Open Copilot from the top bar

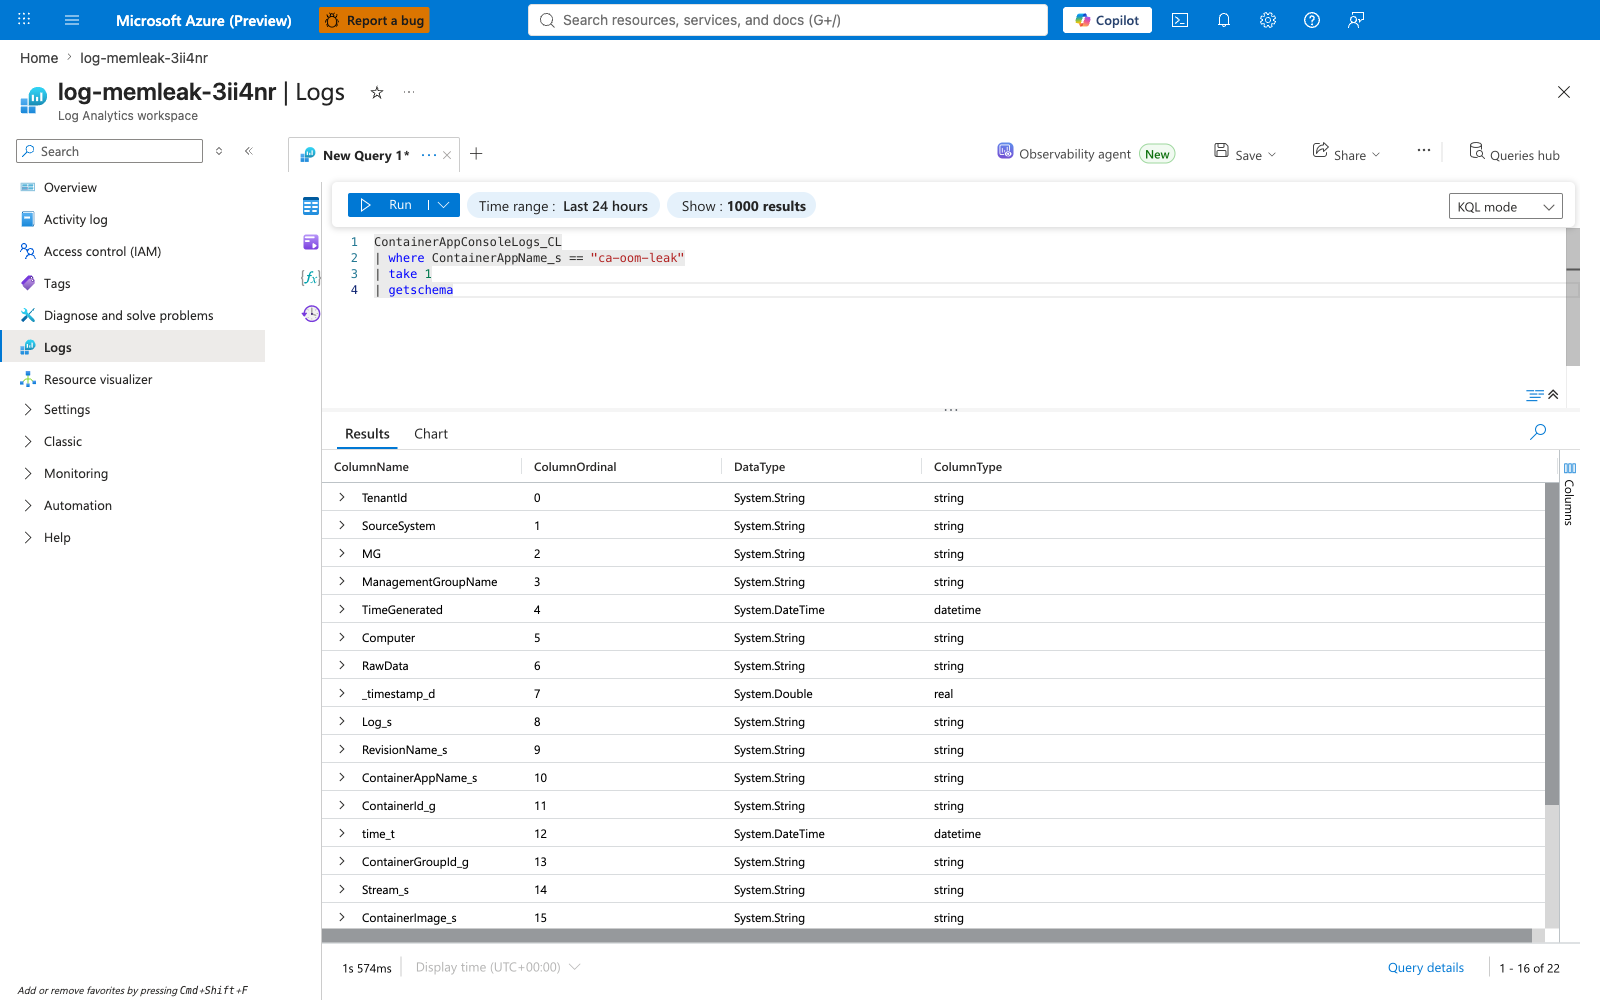[x=1107, y=20]
